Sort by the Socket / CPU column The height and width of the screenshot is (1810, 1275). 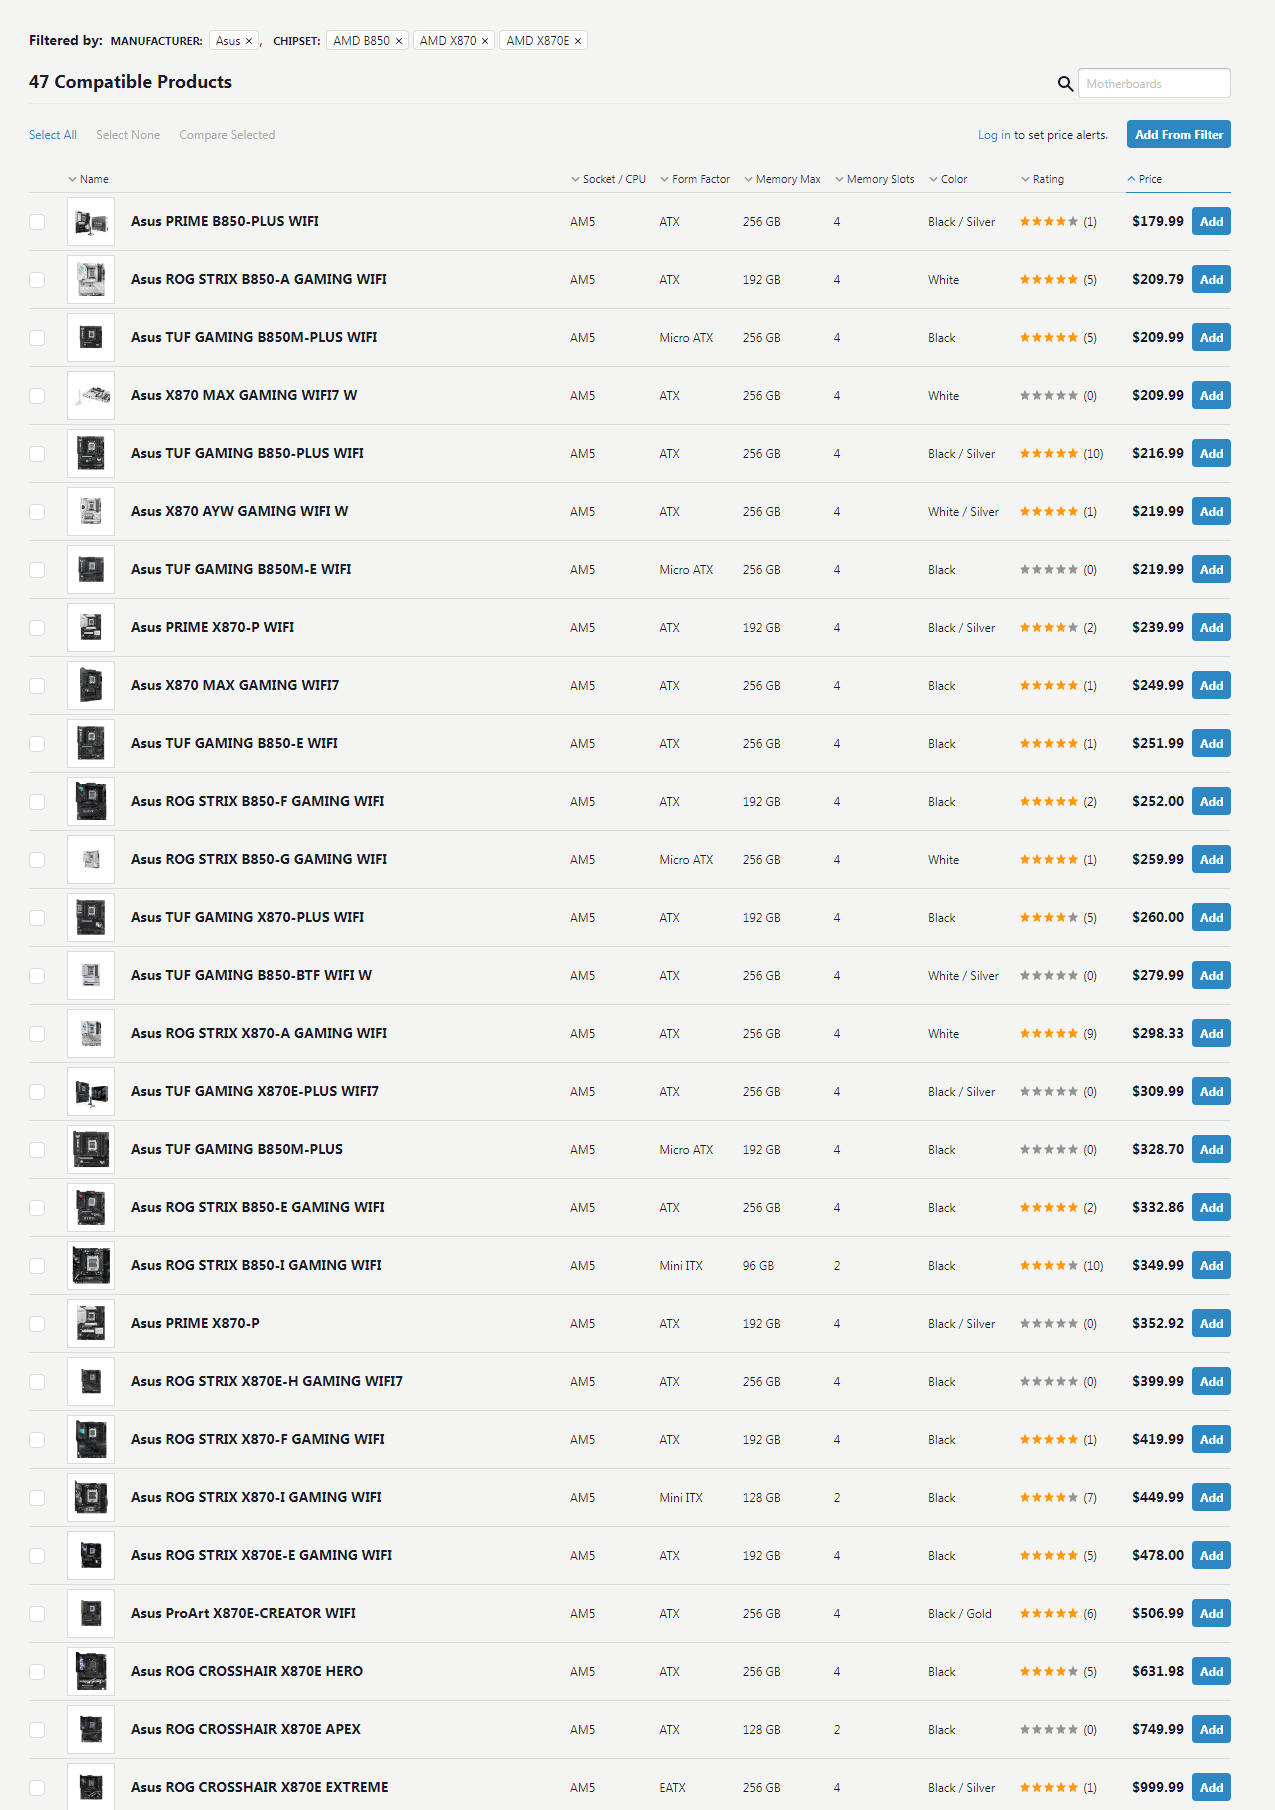point(608,179)
